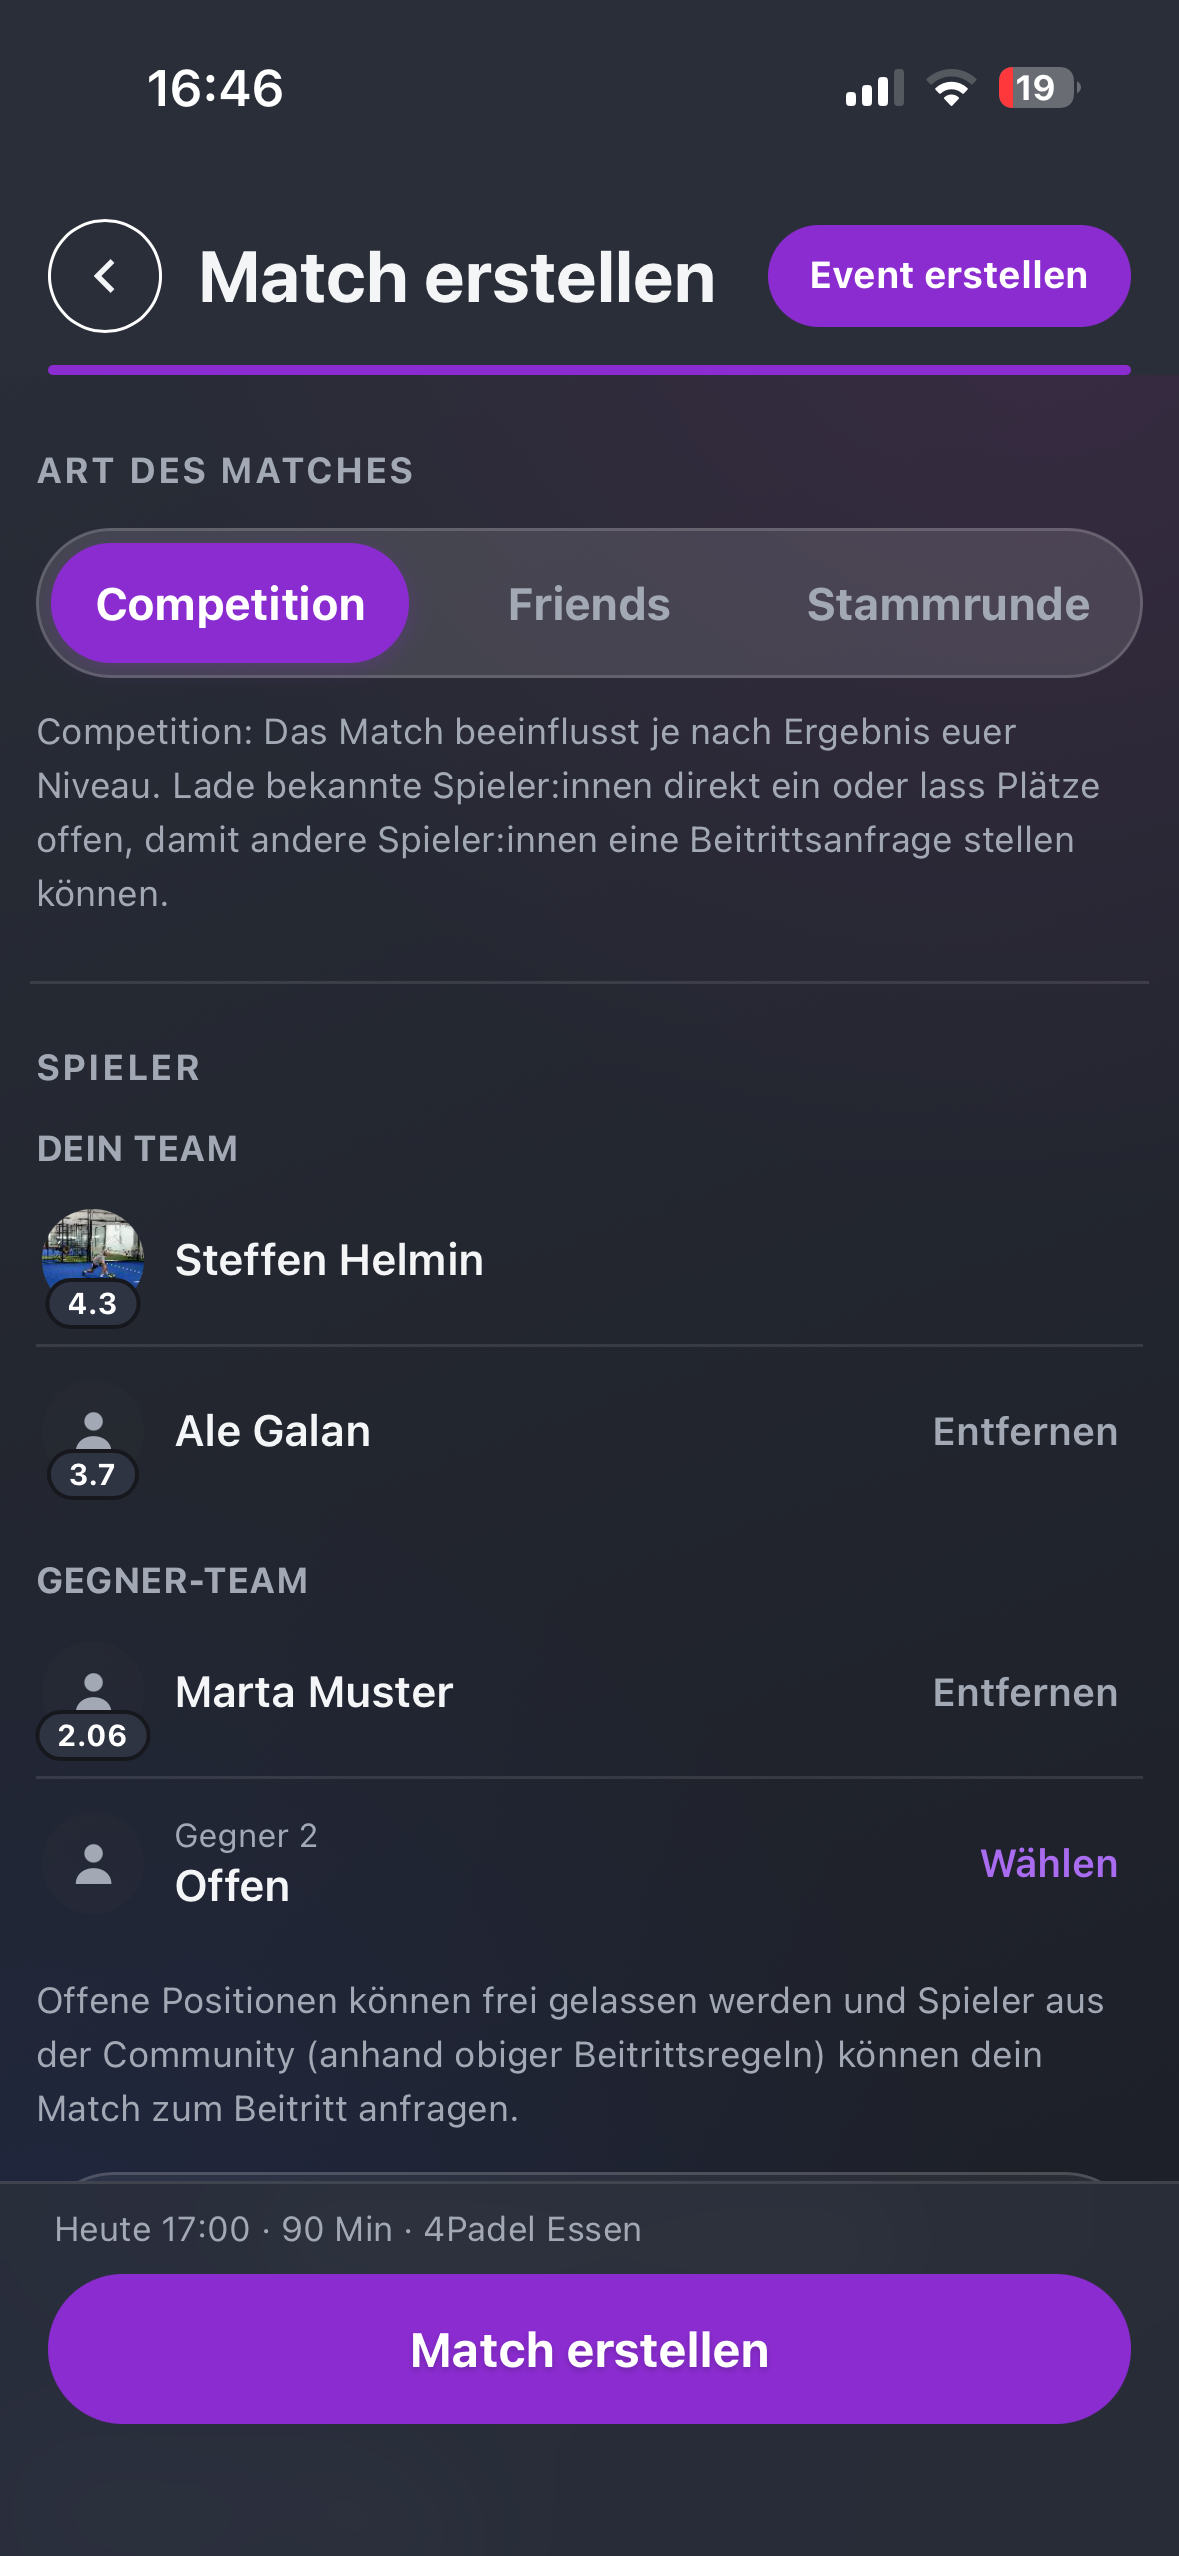The image size is (1179, 2556).
Task: Tap the battery indicator in status bar
Action: 1039,88
